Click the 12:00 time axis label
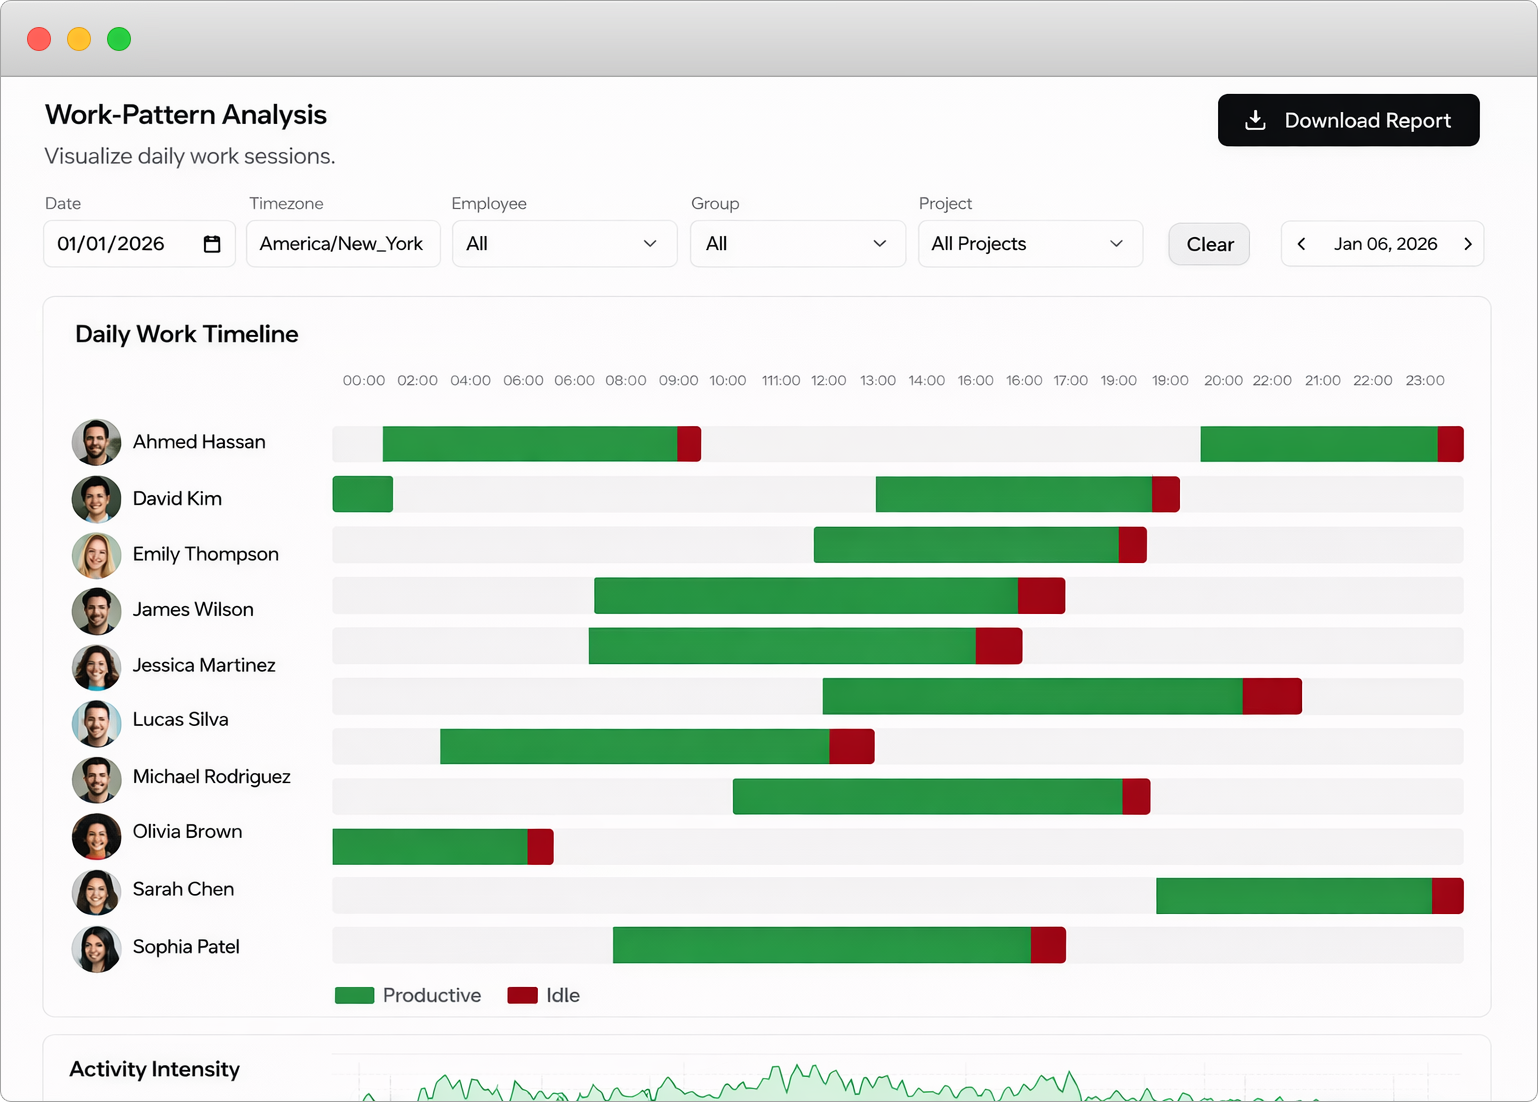Image resolution: width=1538 pixels, height=1102 pixels. click(829, 381)
